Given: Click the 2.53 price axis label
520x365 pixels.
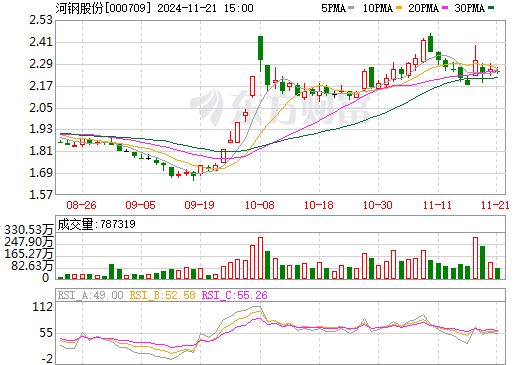Looking at the screenshot, I should pos(41,20).
